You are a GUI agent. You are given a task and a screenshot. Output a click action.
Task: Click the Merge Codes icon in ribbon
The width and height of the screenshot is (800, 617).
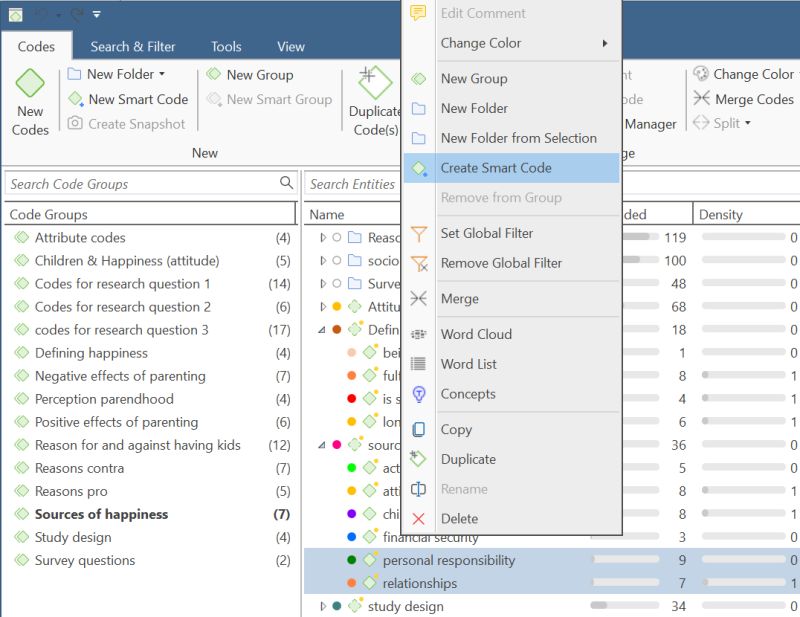pos(702,98)
